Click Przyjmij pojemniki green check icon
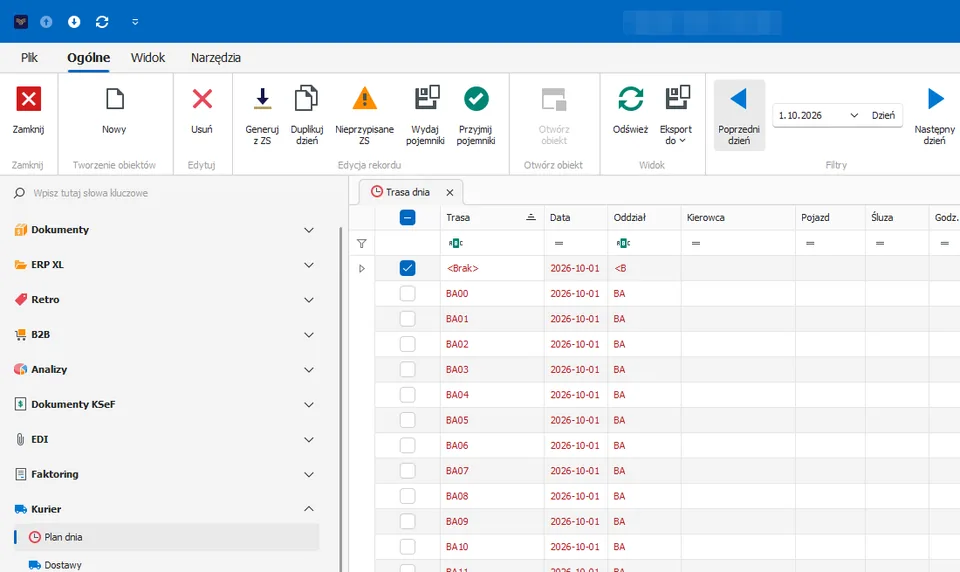Screen dimensions: 960x572 tap(476, 99)
